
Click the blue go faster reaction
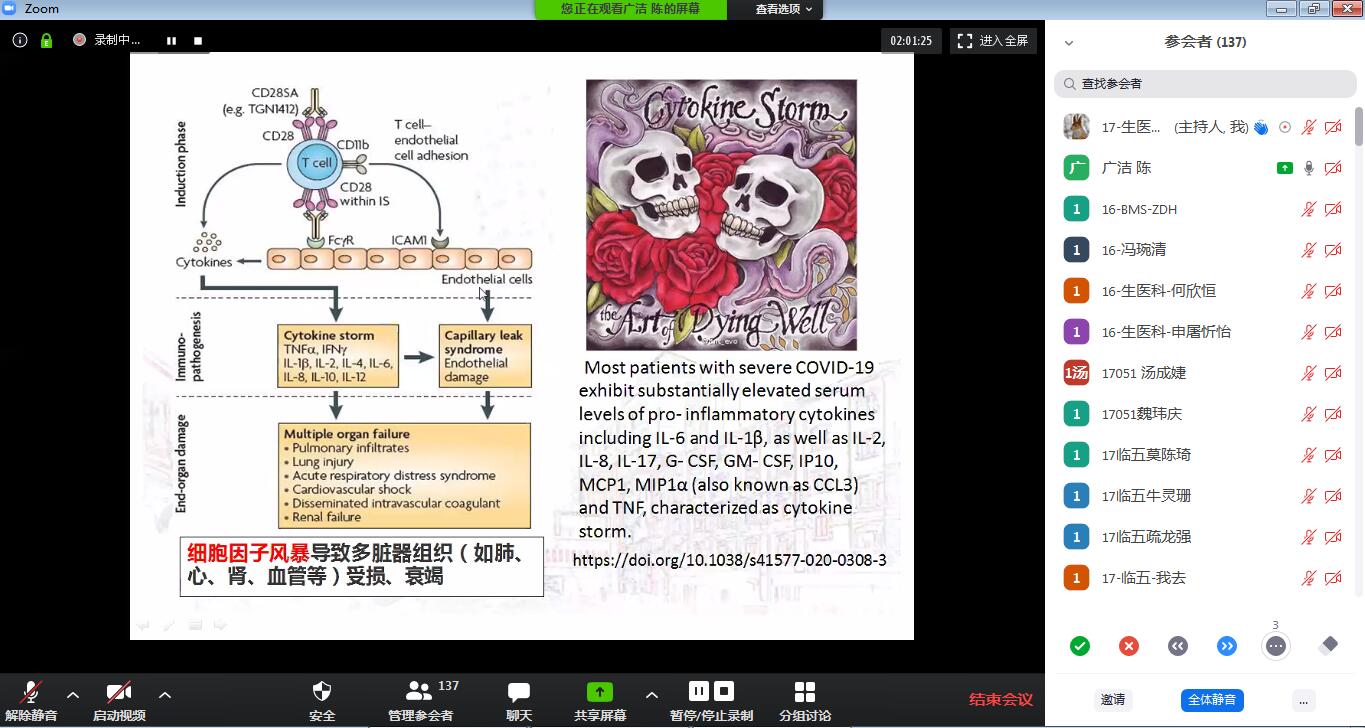click(x=1227, y=646)
